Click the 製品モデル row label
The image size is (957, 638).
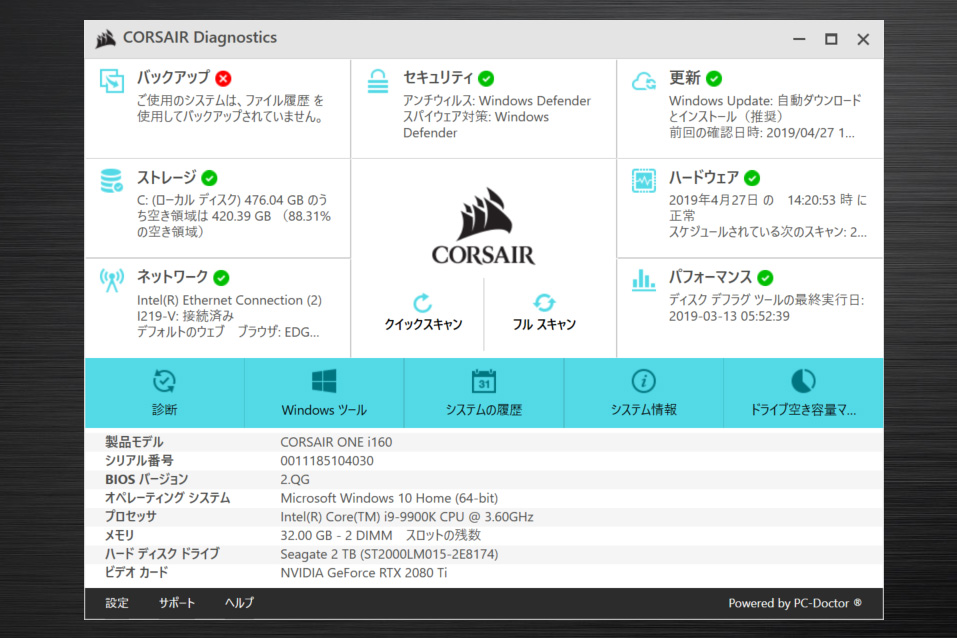(134, 442)
